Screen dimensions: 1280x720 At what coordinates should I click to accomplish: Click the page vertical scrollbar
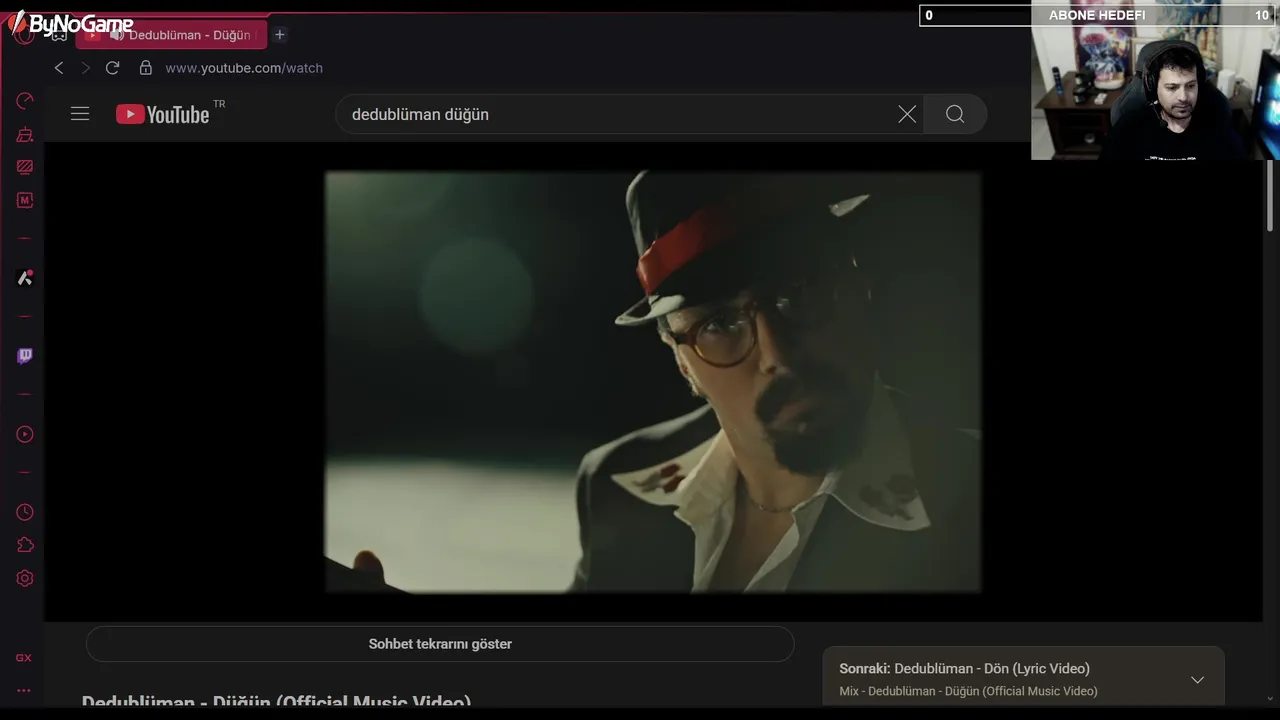pos(1270,197)
